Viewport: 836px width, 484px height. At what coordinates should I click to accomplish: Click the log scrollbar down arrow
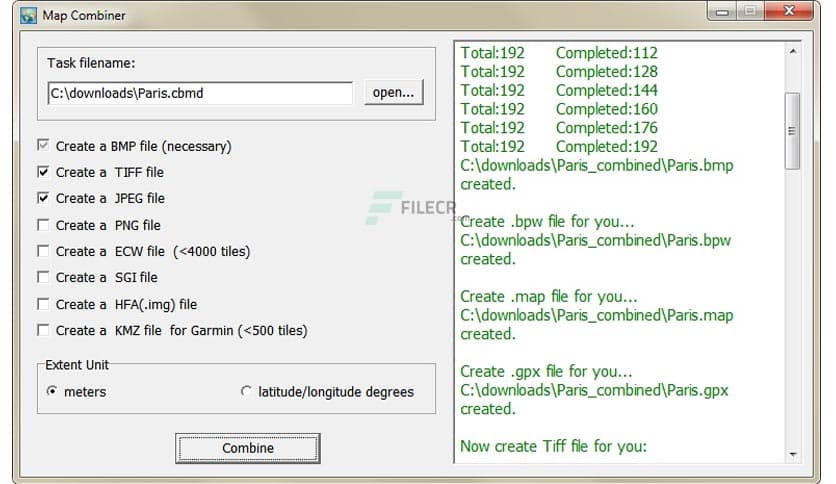coord(793,454)
